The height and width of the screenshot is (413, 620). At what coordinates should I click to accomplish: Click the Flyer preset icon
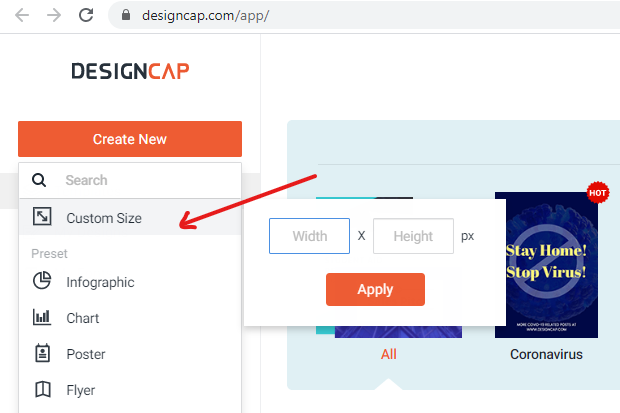42,390
